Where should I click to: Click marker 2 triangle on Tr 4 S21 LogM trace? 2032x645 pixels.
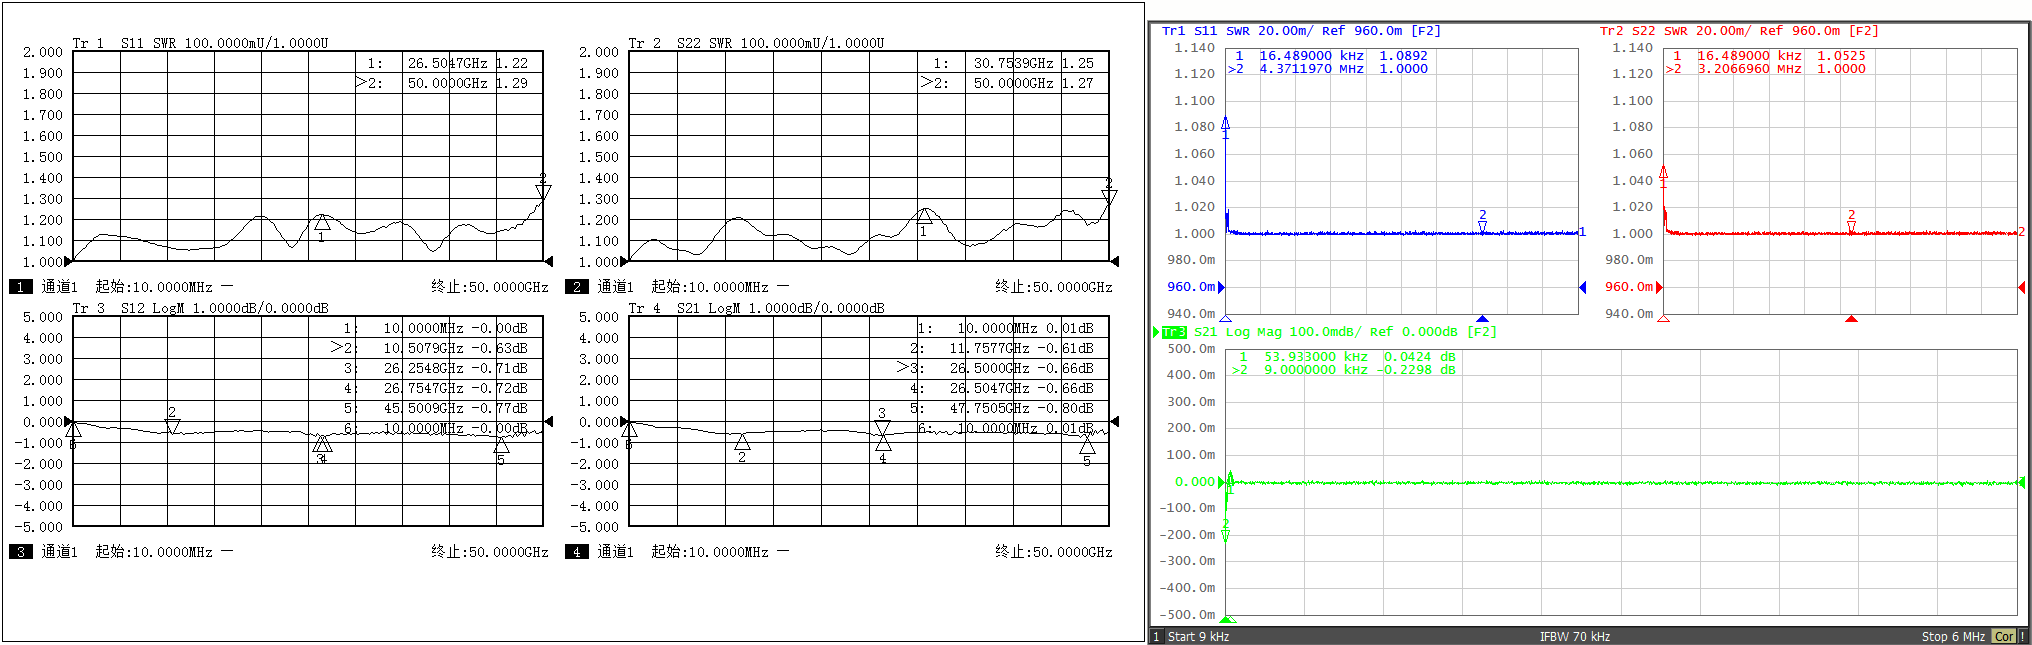(x=742, y=442)
